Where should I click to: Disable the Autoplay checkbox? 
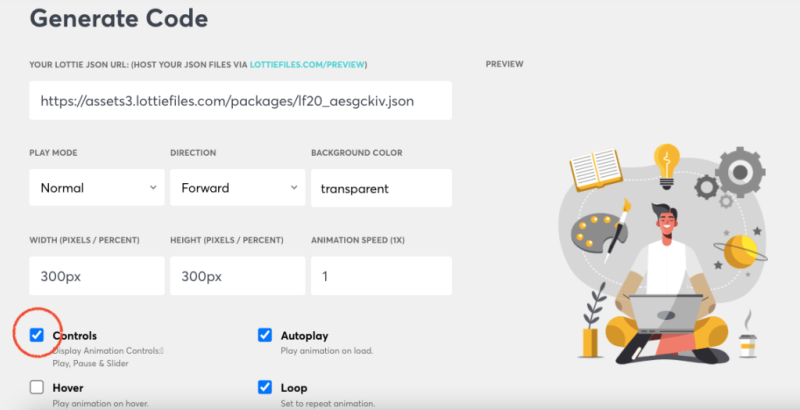(265, 335)
